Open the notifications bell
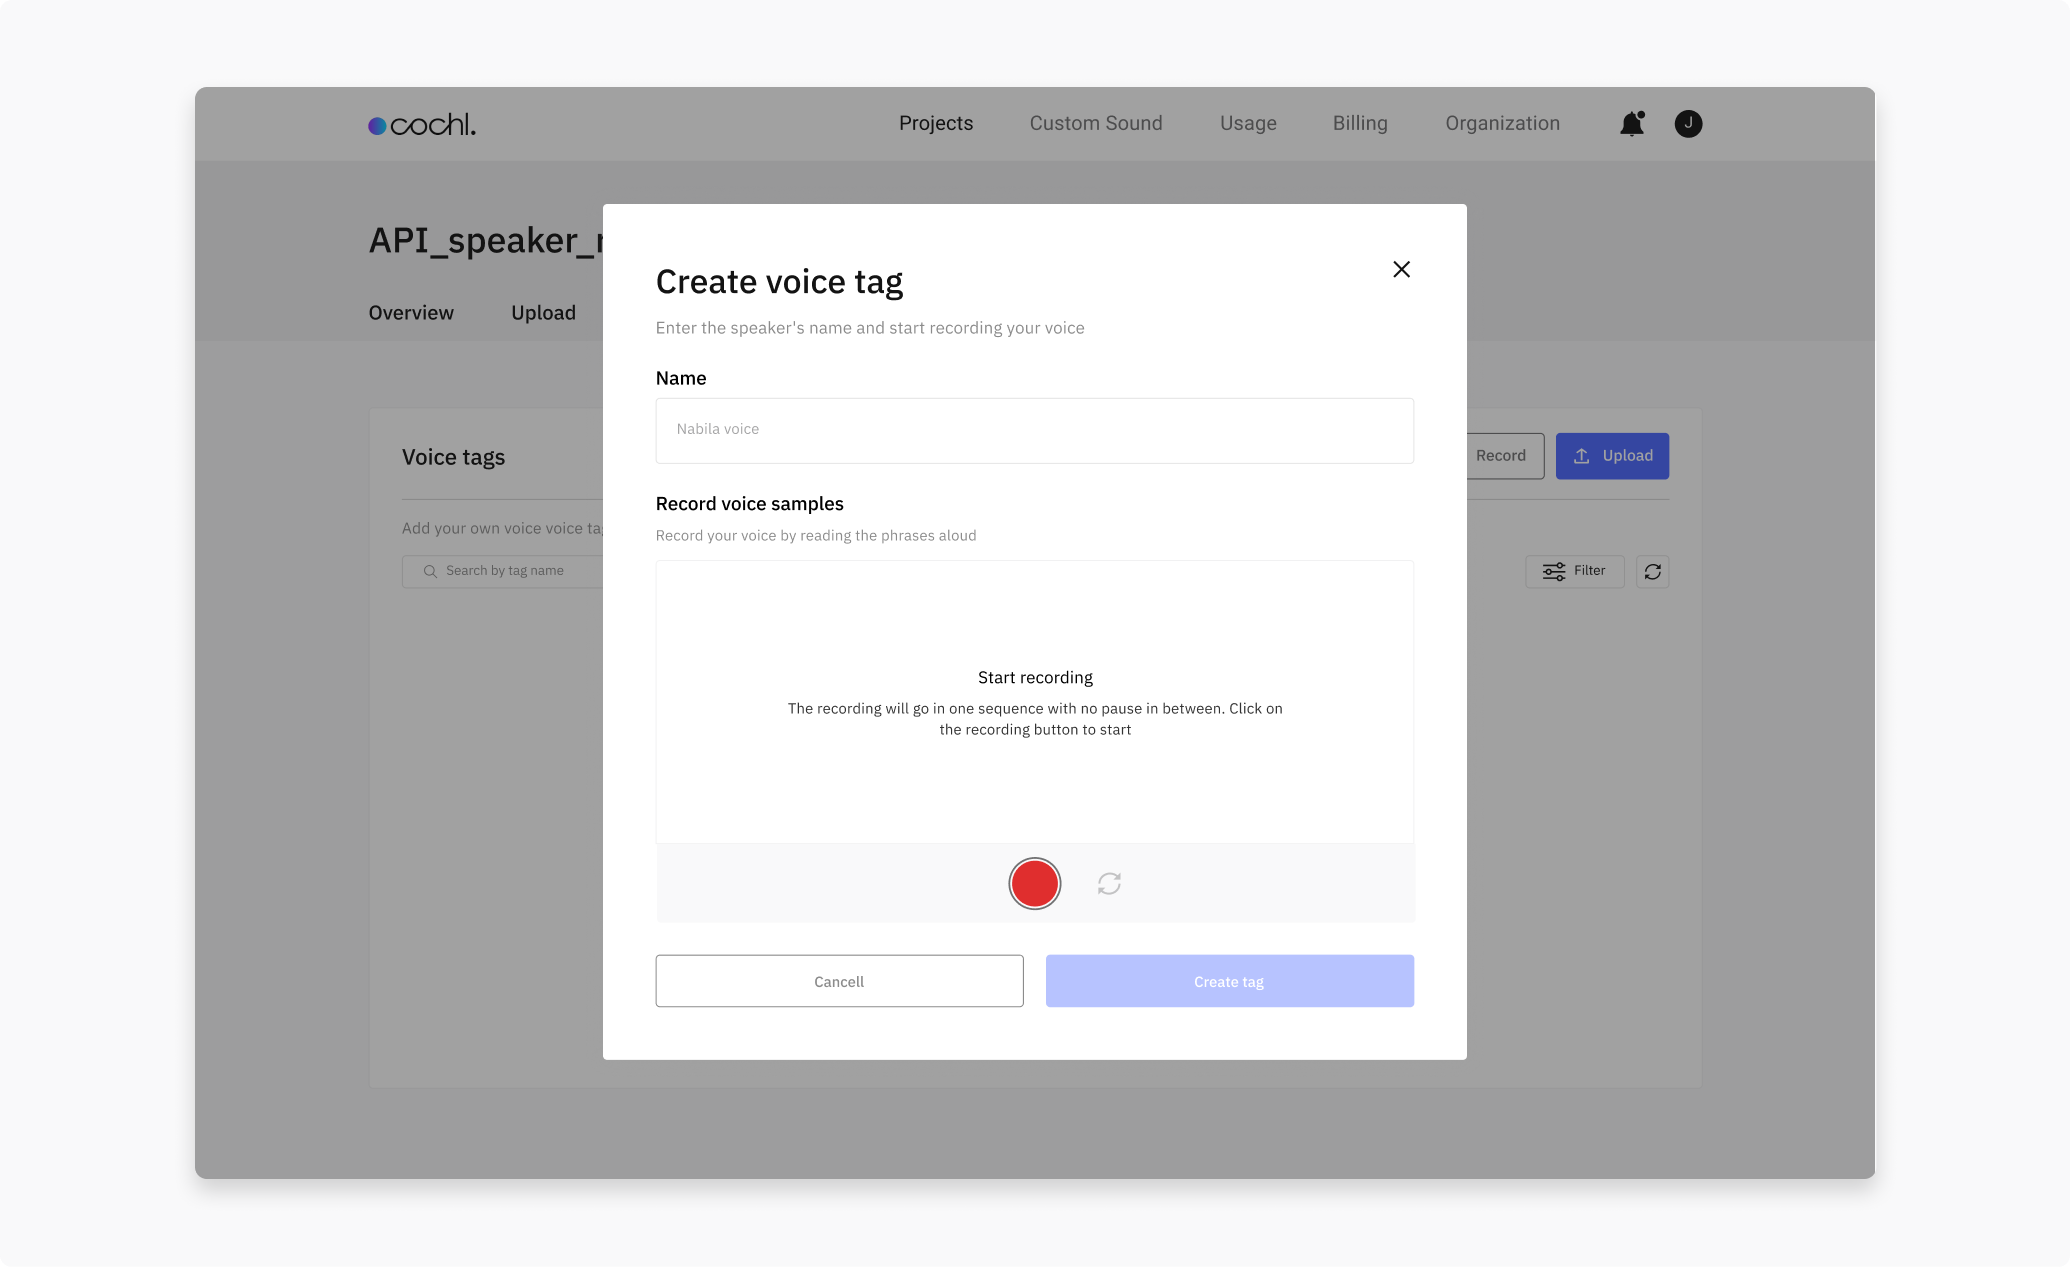This screenshot has width=2070, height=1267. point(1632,123)
